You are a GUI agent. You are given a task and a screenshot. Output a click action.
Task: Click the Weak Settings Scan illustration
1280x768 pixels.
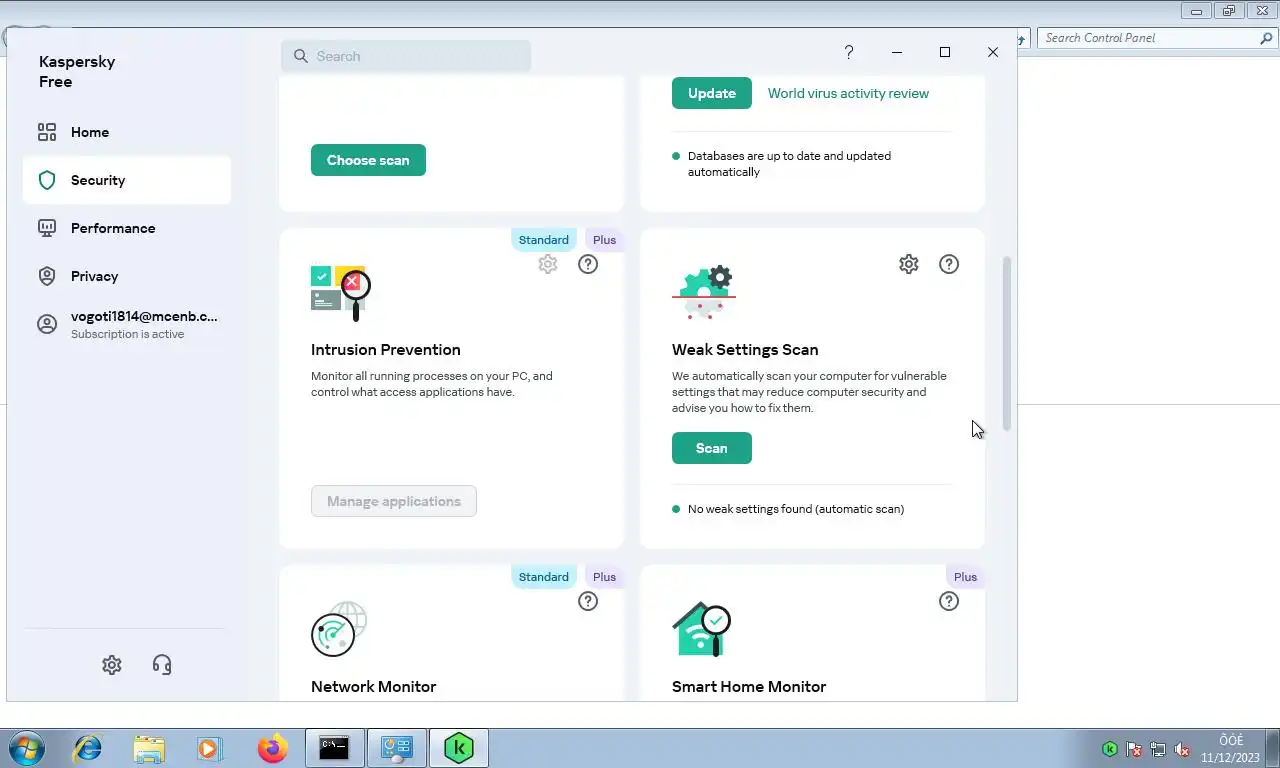[704, 292]
